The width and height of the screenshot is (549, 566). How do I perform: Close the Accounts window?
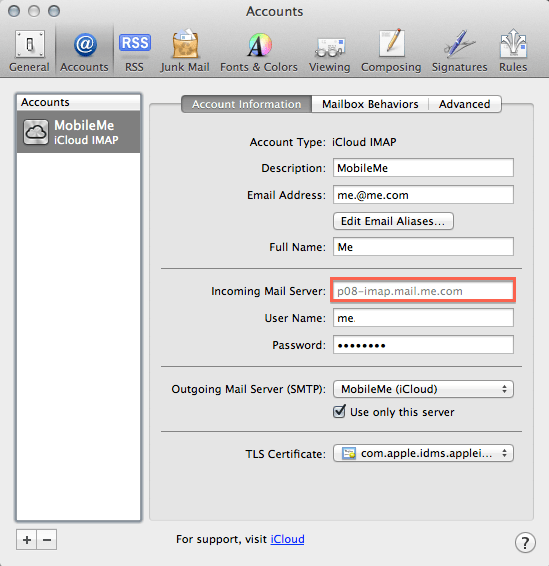point(14,11)
